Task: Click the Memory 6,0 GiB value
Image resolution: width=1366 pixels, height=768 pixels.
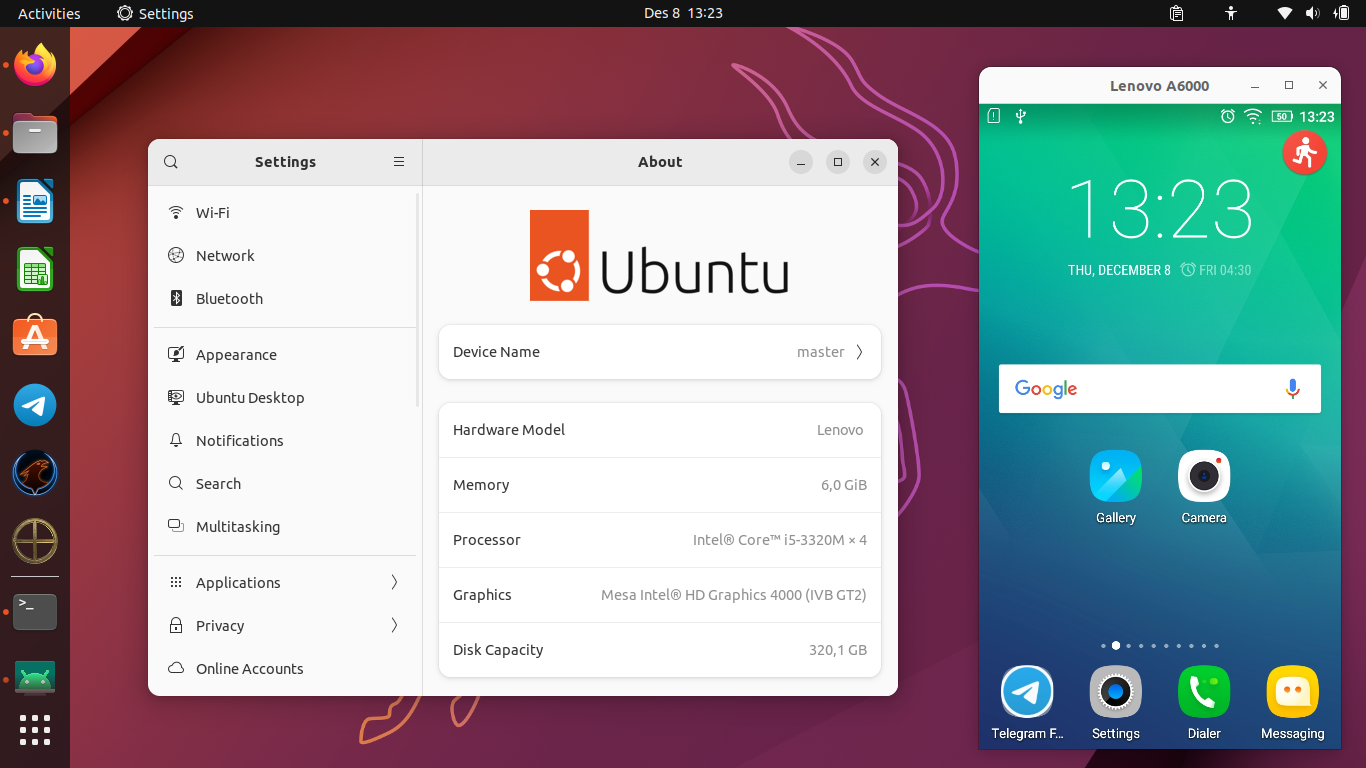Action: [x=844, y=485]
